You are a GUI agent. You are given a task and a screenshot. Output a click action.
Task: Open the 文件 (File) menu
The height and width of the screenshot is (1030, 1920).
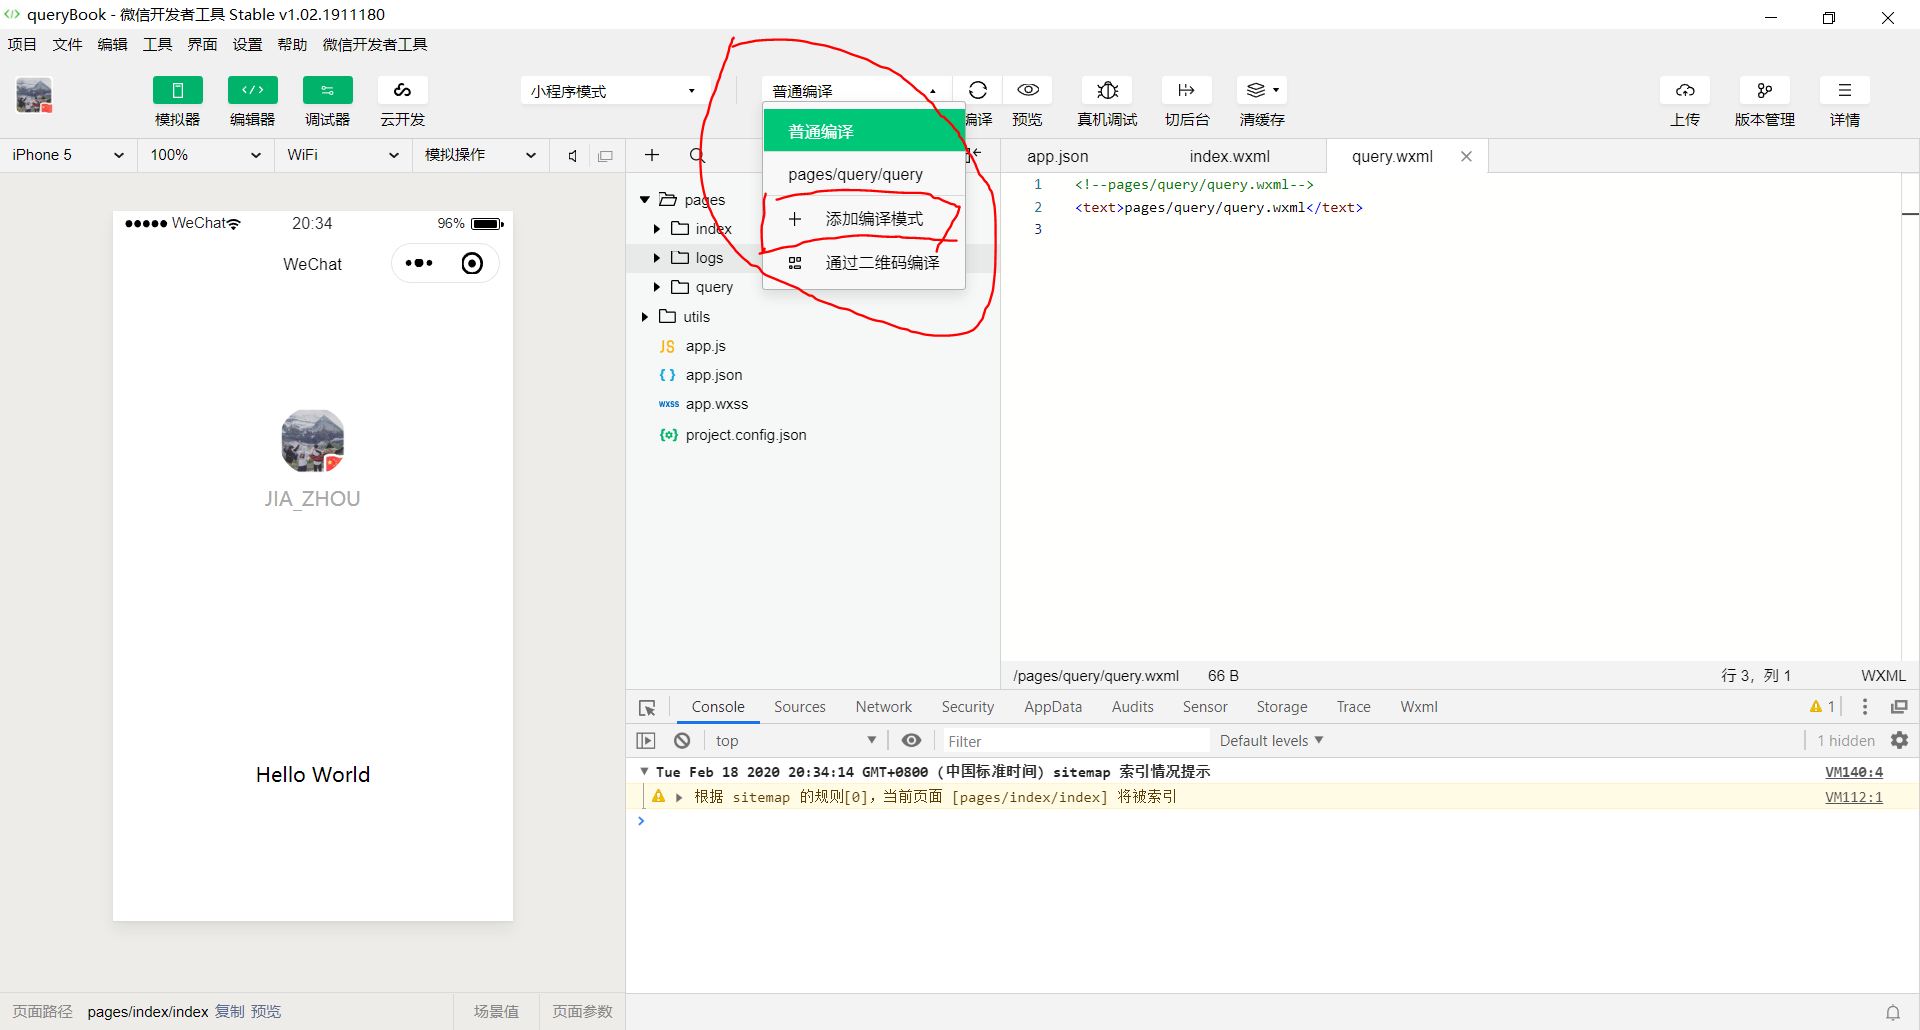[x=67, y=44]
